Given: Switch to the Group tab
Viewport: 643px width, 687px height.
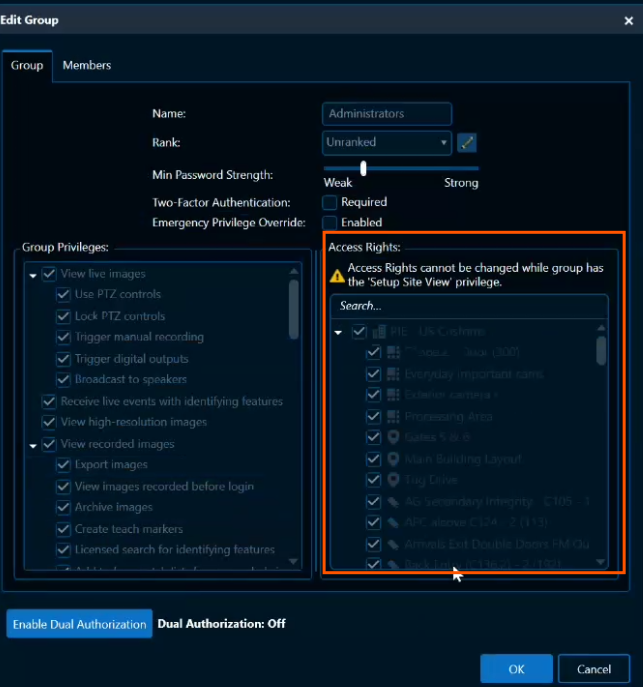Looking at the screenshot, I should coord(27,66).
